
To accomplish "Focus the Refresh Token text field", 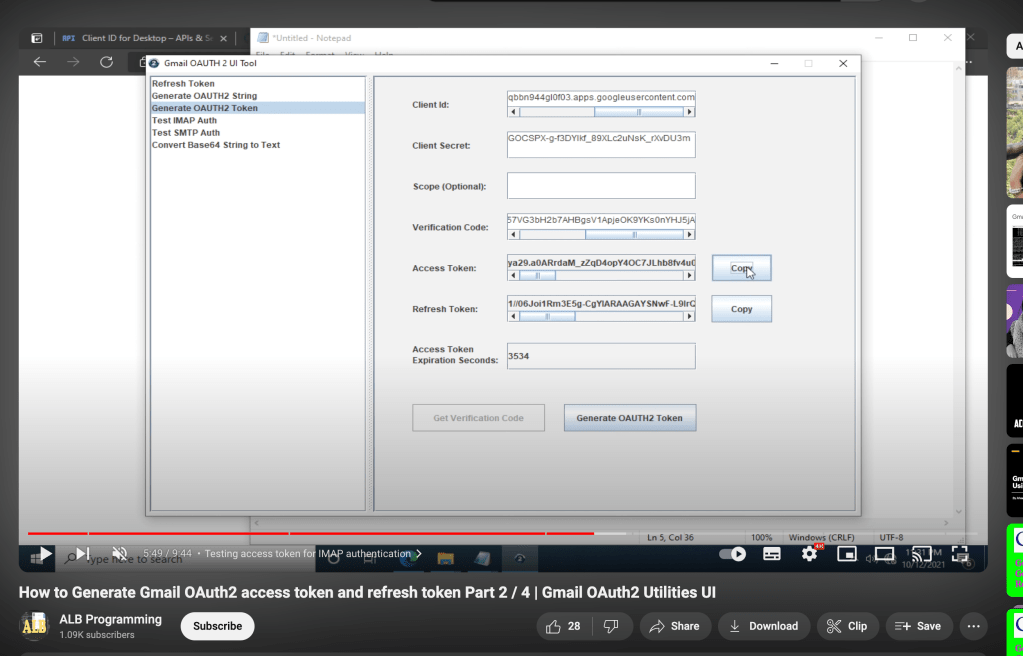I will 601,303.
